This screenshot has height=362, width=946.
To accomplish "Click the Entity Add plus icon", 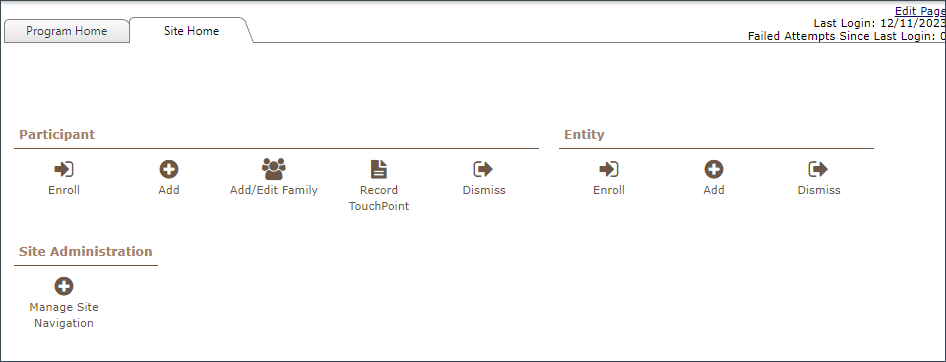I will [714, 169].
